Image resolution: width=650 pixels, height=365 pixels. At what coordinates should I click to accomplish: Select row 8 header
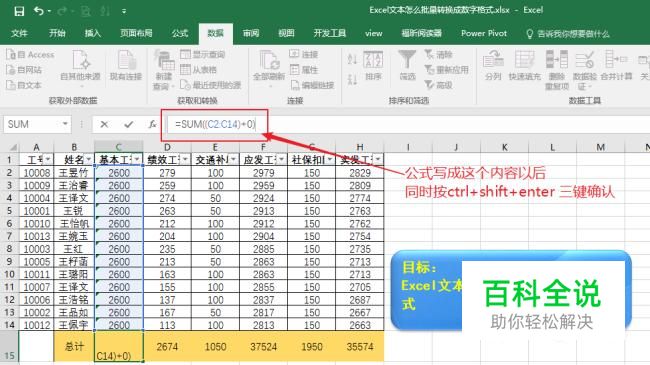click(9, 249)
